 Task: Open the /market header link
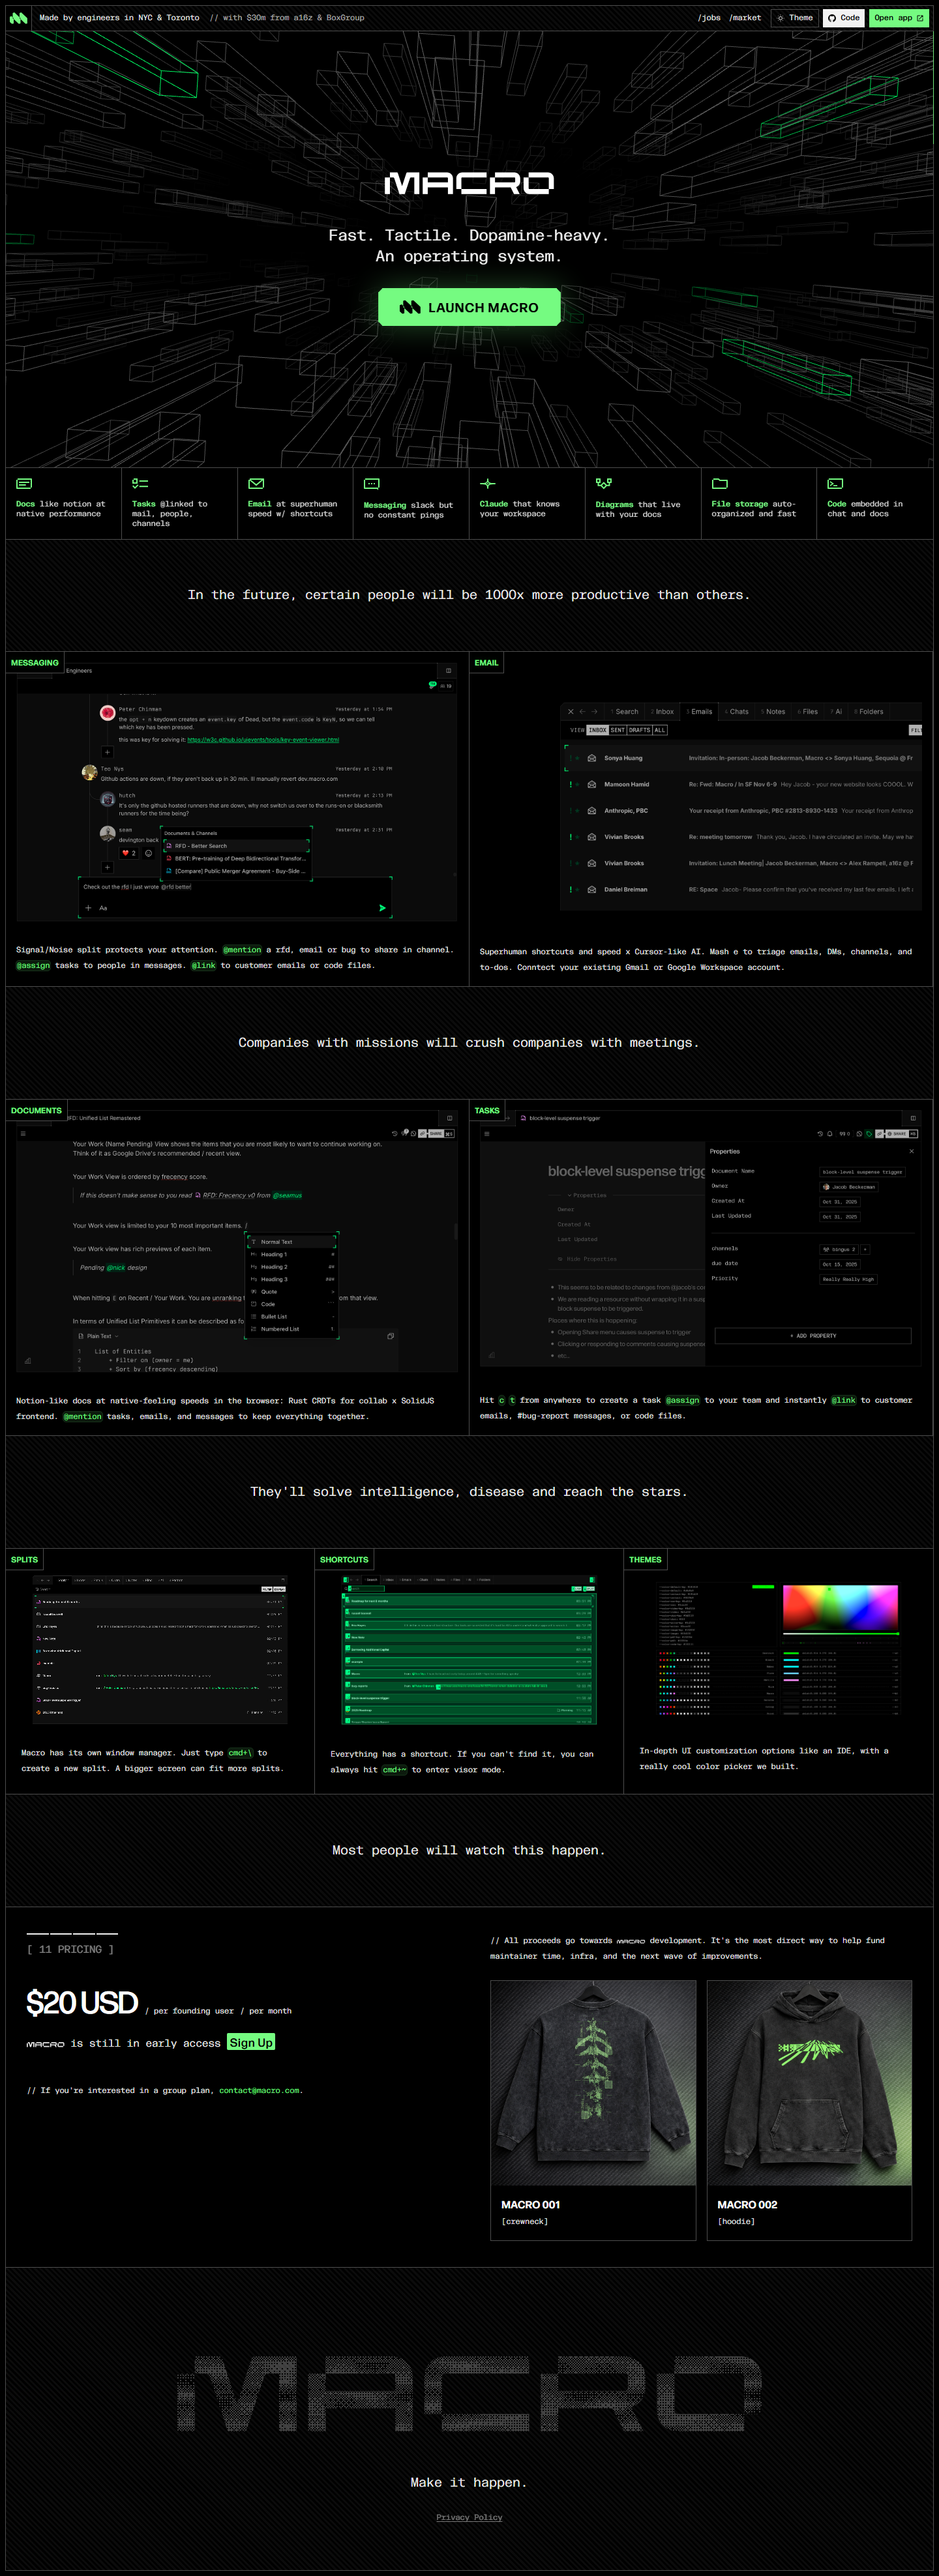coord(745,18)
